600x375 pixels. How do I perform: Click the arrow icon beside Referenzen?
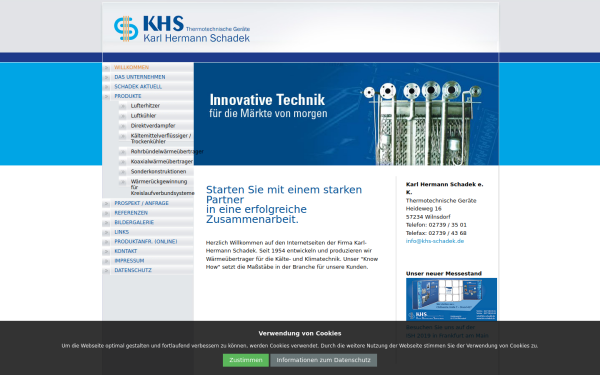point(106,213)
